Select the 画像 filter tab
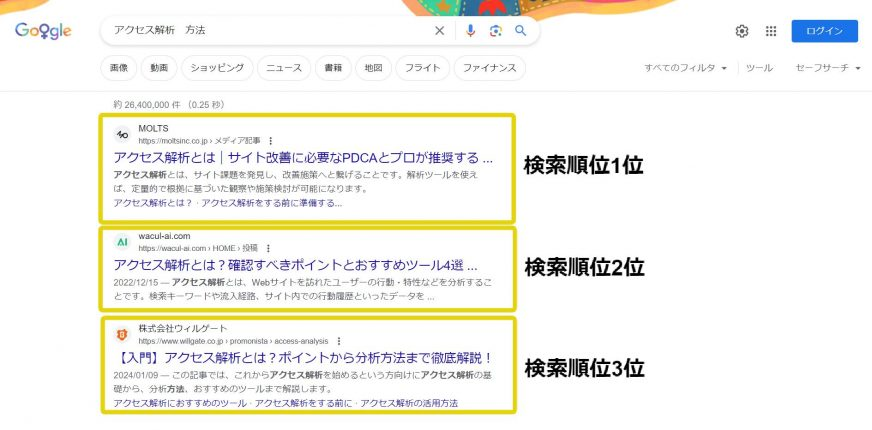This screenshot has height=430, width=872. pyautogui.click(x=119, y=68)
